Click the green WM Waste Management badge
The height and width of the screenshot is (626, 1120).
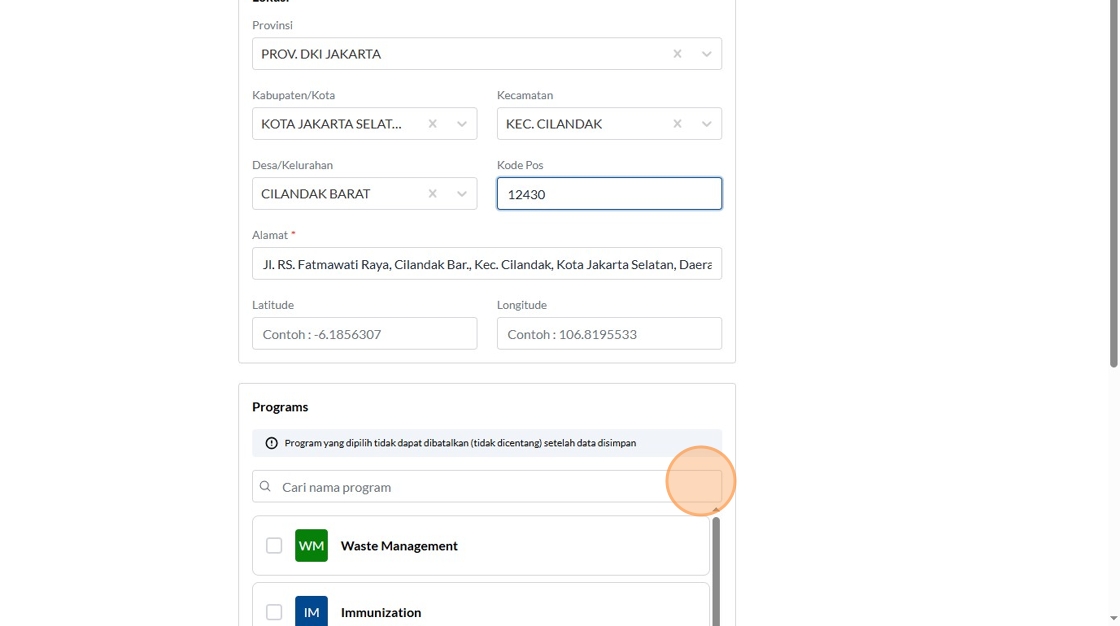click(311, 546)
